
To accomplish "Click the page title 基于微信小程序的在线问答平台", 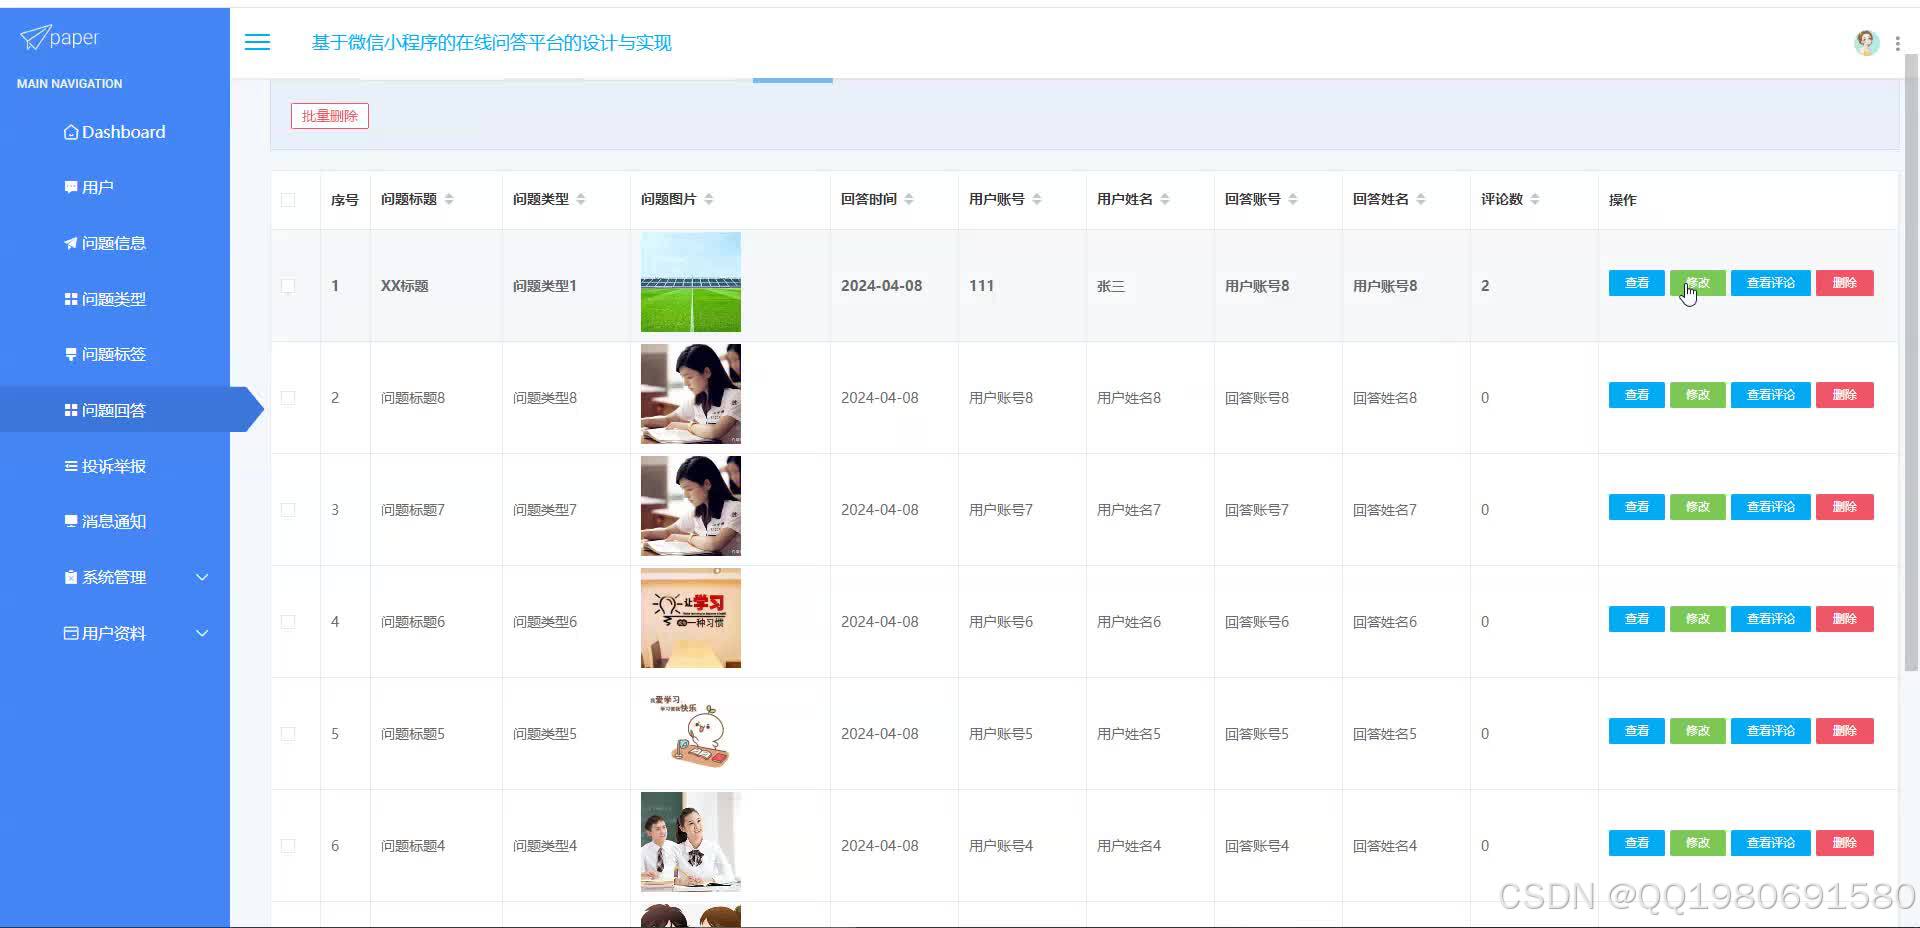I will (491, 43).
